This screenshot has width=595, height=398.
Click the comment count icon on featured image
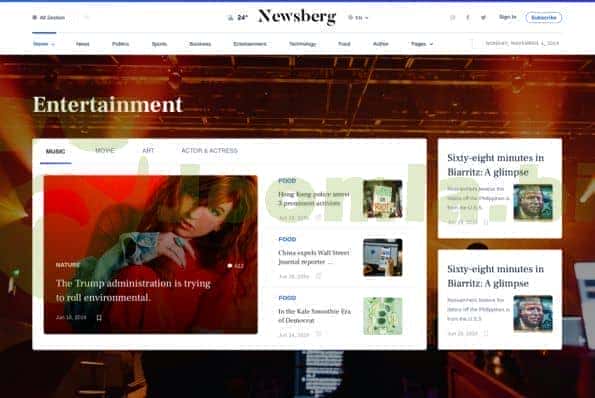click(x=230, y=266)
